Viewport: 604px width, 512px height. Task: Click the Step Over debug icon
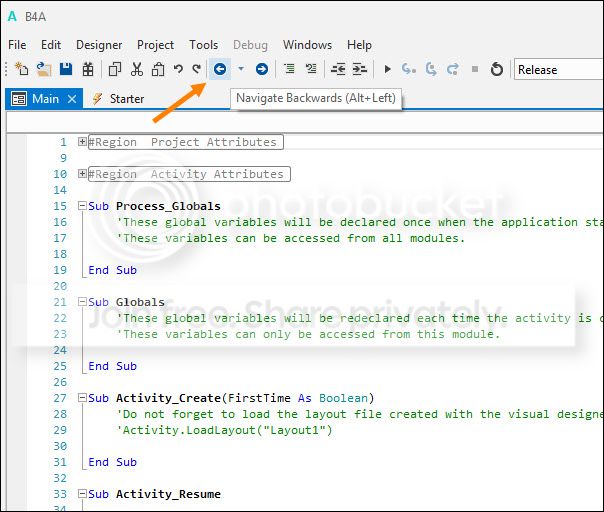(x=431, y=69)
